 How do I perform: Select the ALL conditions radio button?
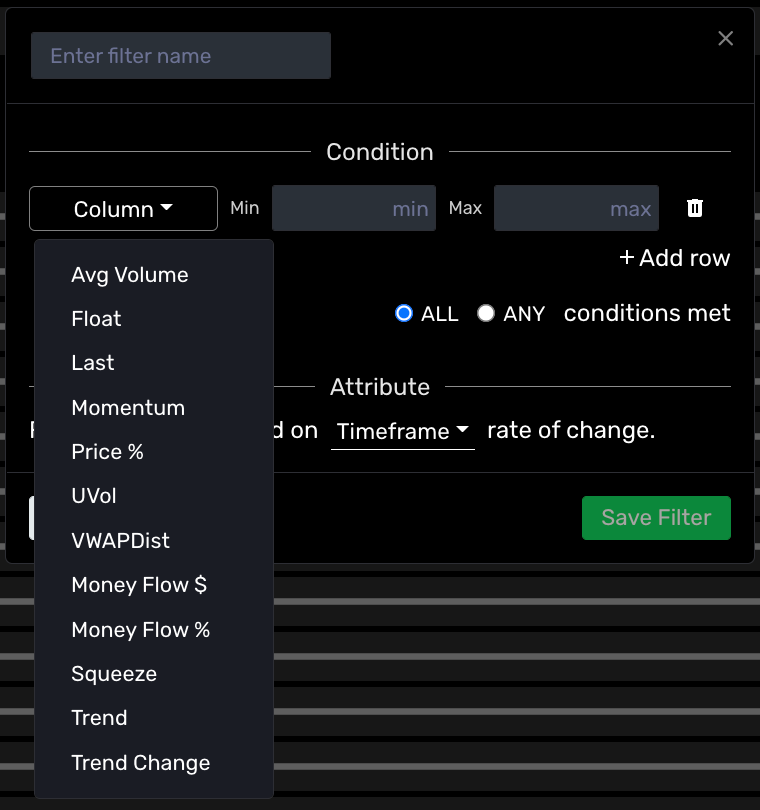click(404, 313)
